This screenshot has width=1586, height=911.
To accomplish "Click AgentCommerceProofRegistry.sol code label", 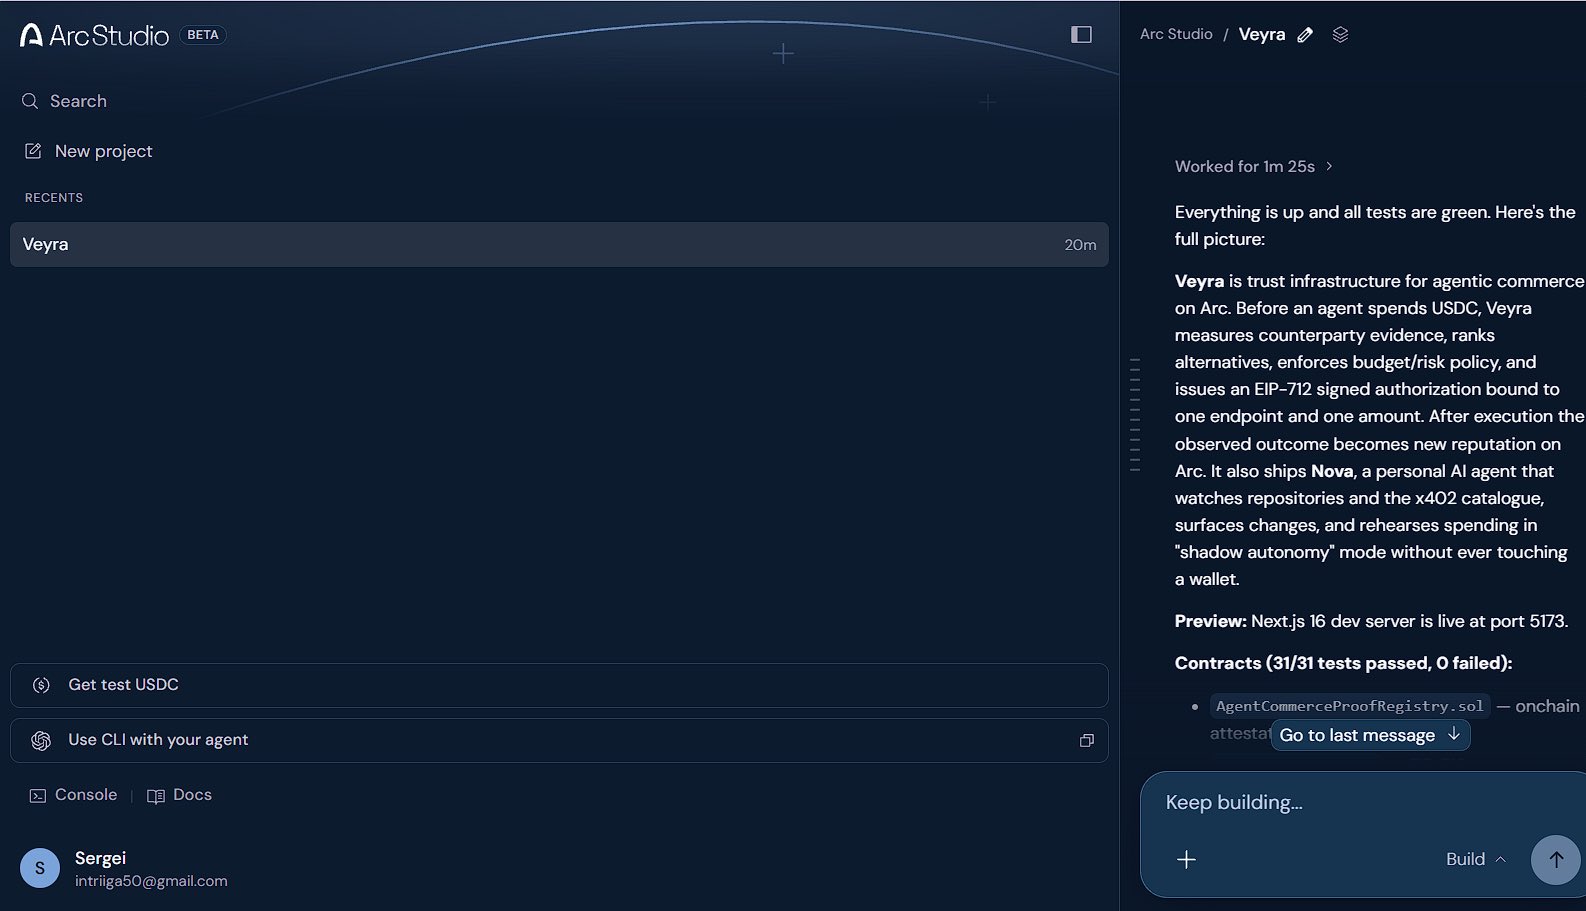I will coord(1350,706).
